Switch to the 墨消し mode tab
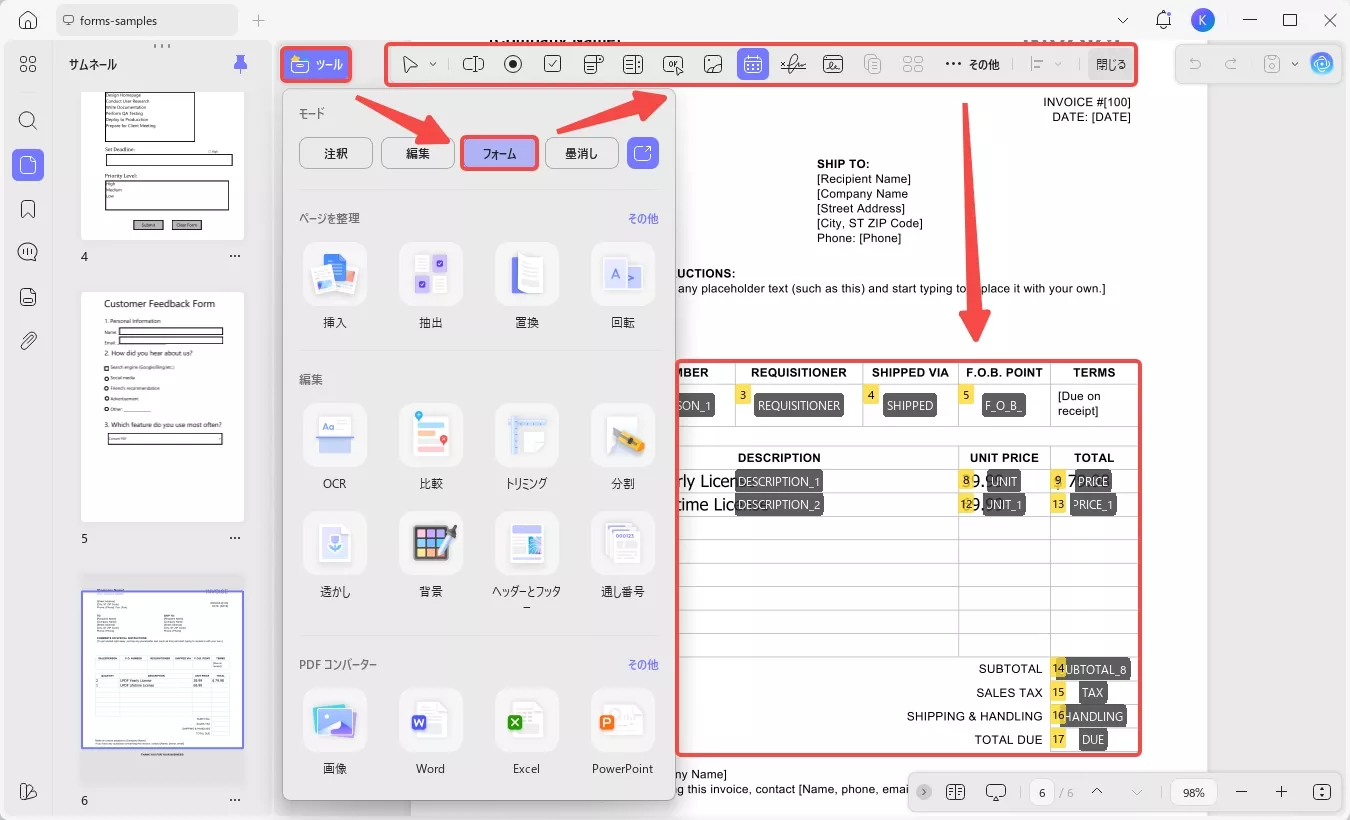The height and width of the screenshot is (820, 1350). pyautogui.click(x=581, y=152)
